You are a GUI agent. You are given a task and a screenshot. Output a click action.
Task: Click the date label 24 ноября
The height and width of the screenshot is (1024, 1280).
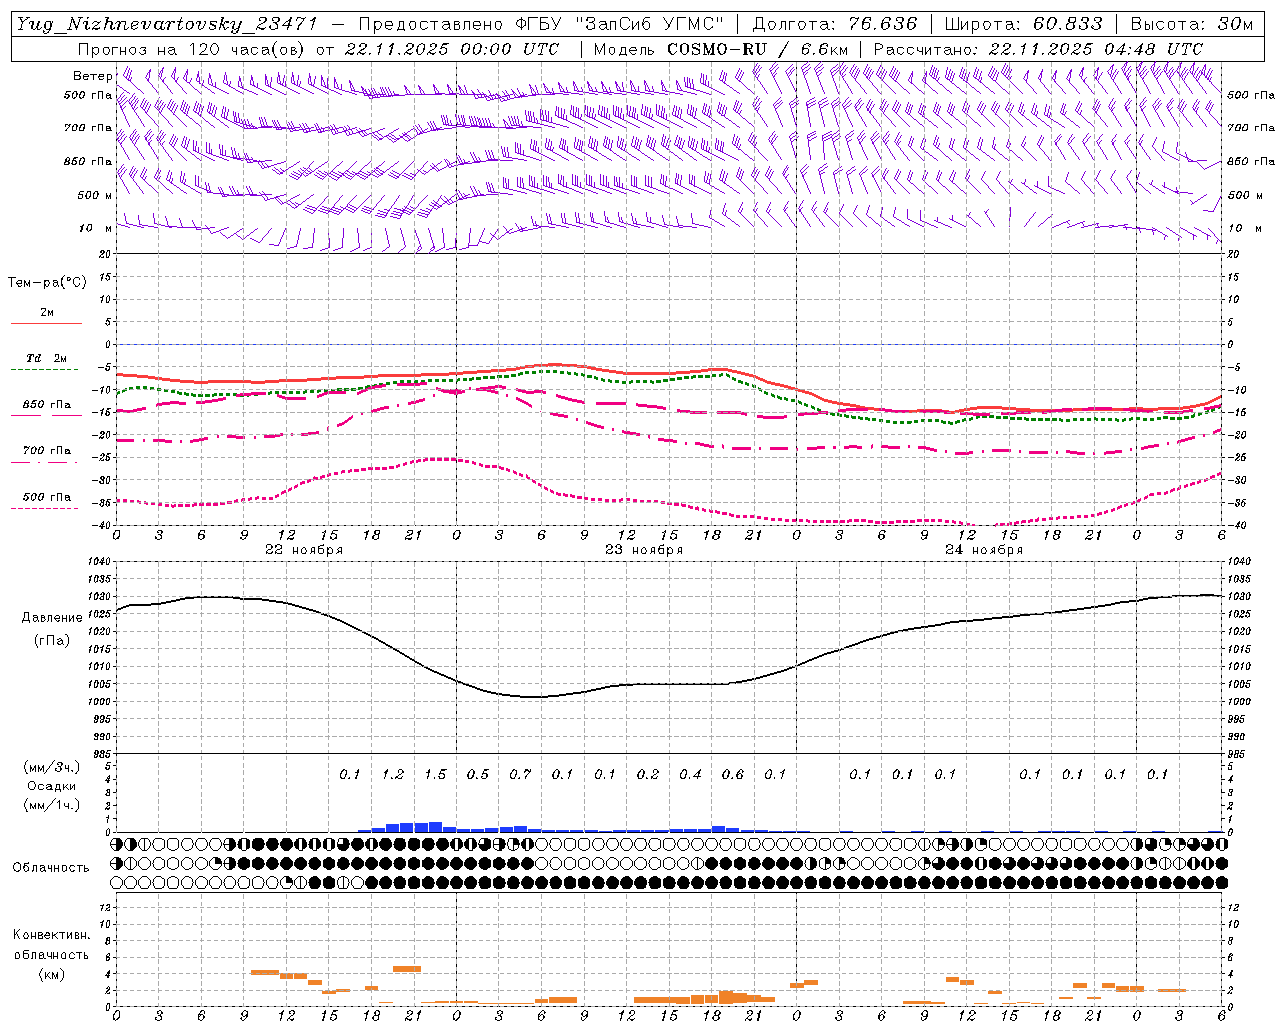pos(984,550)
